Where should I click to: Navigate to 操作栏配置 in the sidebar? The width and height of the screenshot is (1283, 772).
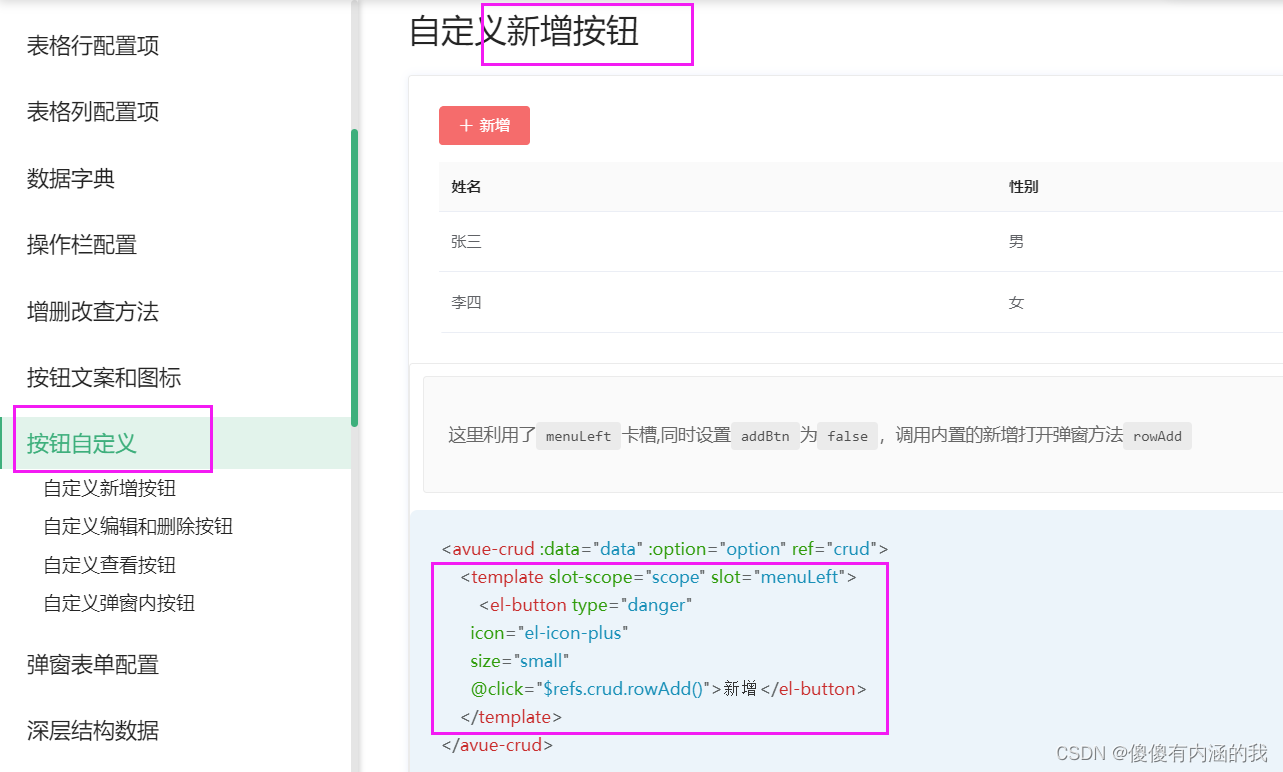(x=79, y=244)
